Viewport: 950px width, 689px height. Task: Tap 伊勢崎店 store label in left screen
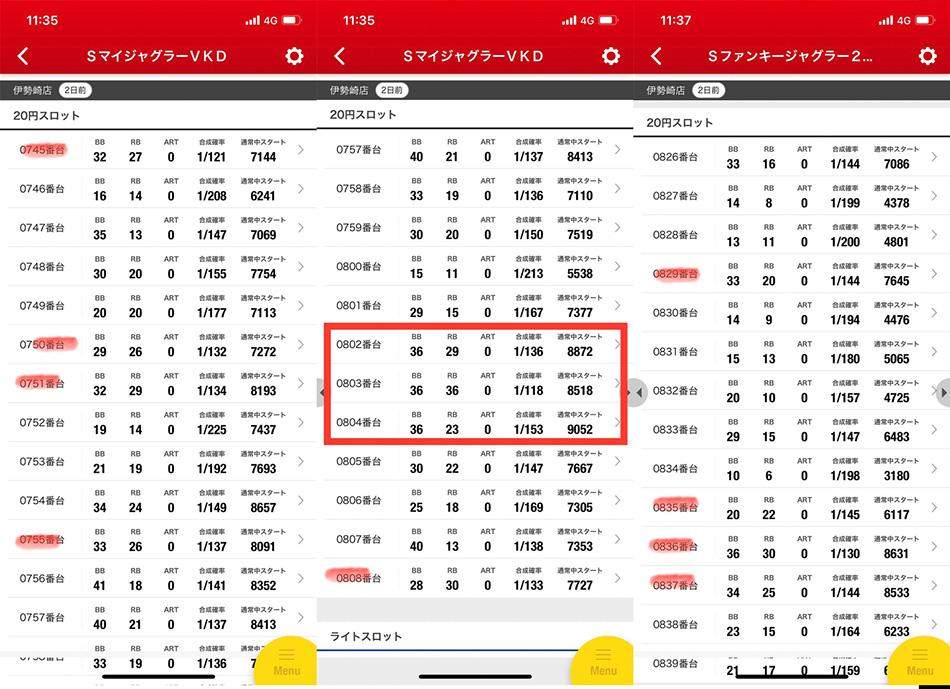coord(33,90)
